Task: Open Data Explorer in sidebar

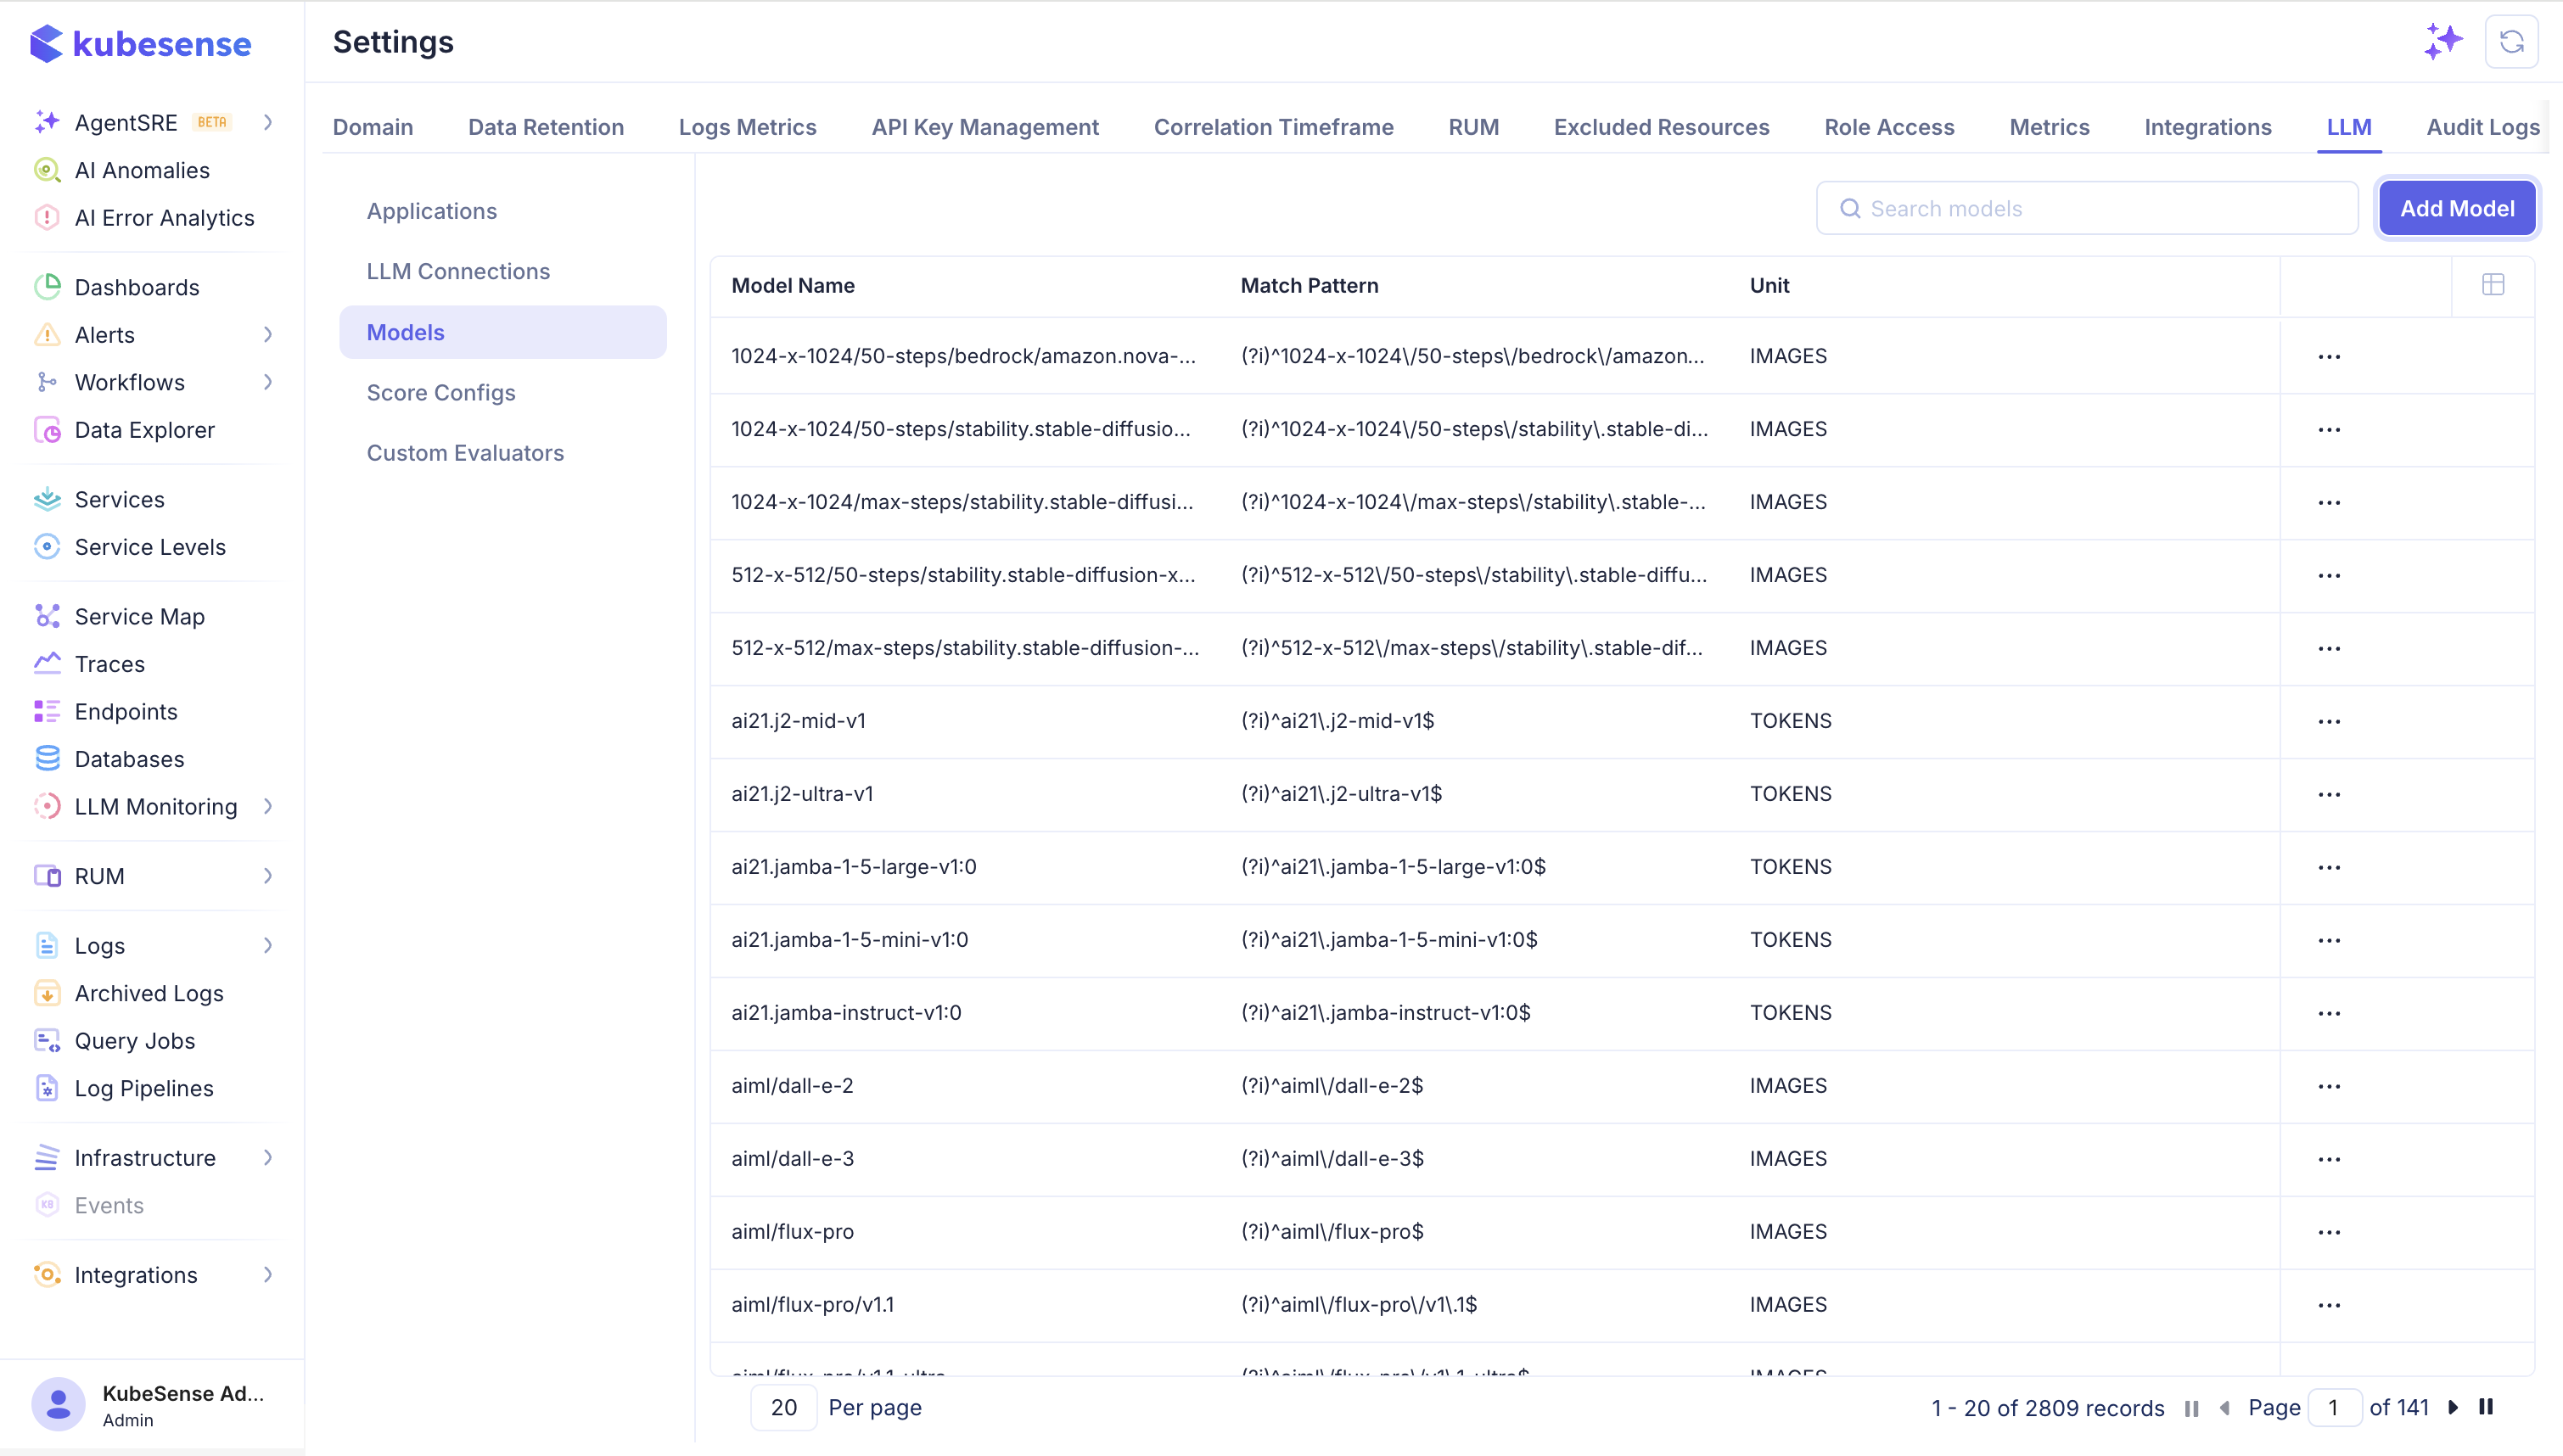Action: (144, 430)
